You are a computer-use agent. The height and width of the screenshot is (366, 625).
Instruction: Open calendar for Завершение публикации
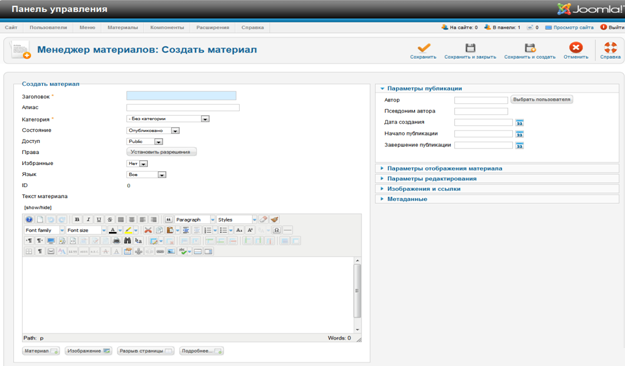click(519, 146)
